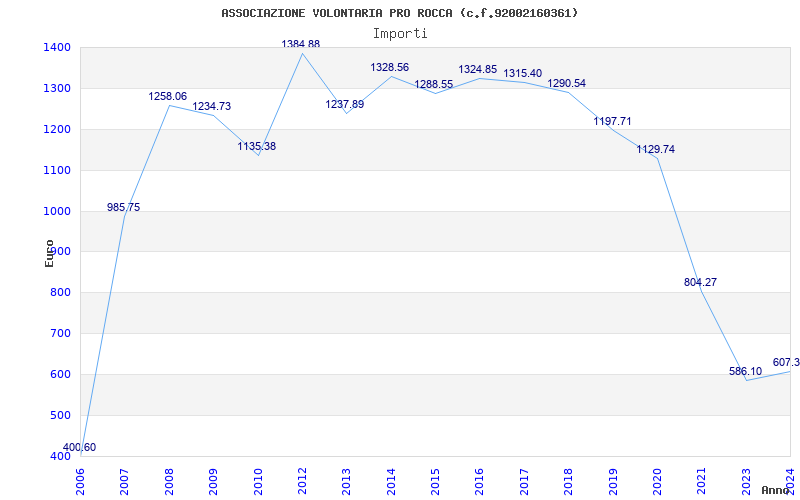Select the 1315.40 value label
Viewport: 800px width, 500px height.
point(522,73)
